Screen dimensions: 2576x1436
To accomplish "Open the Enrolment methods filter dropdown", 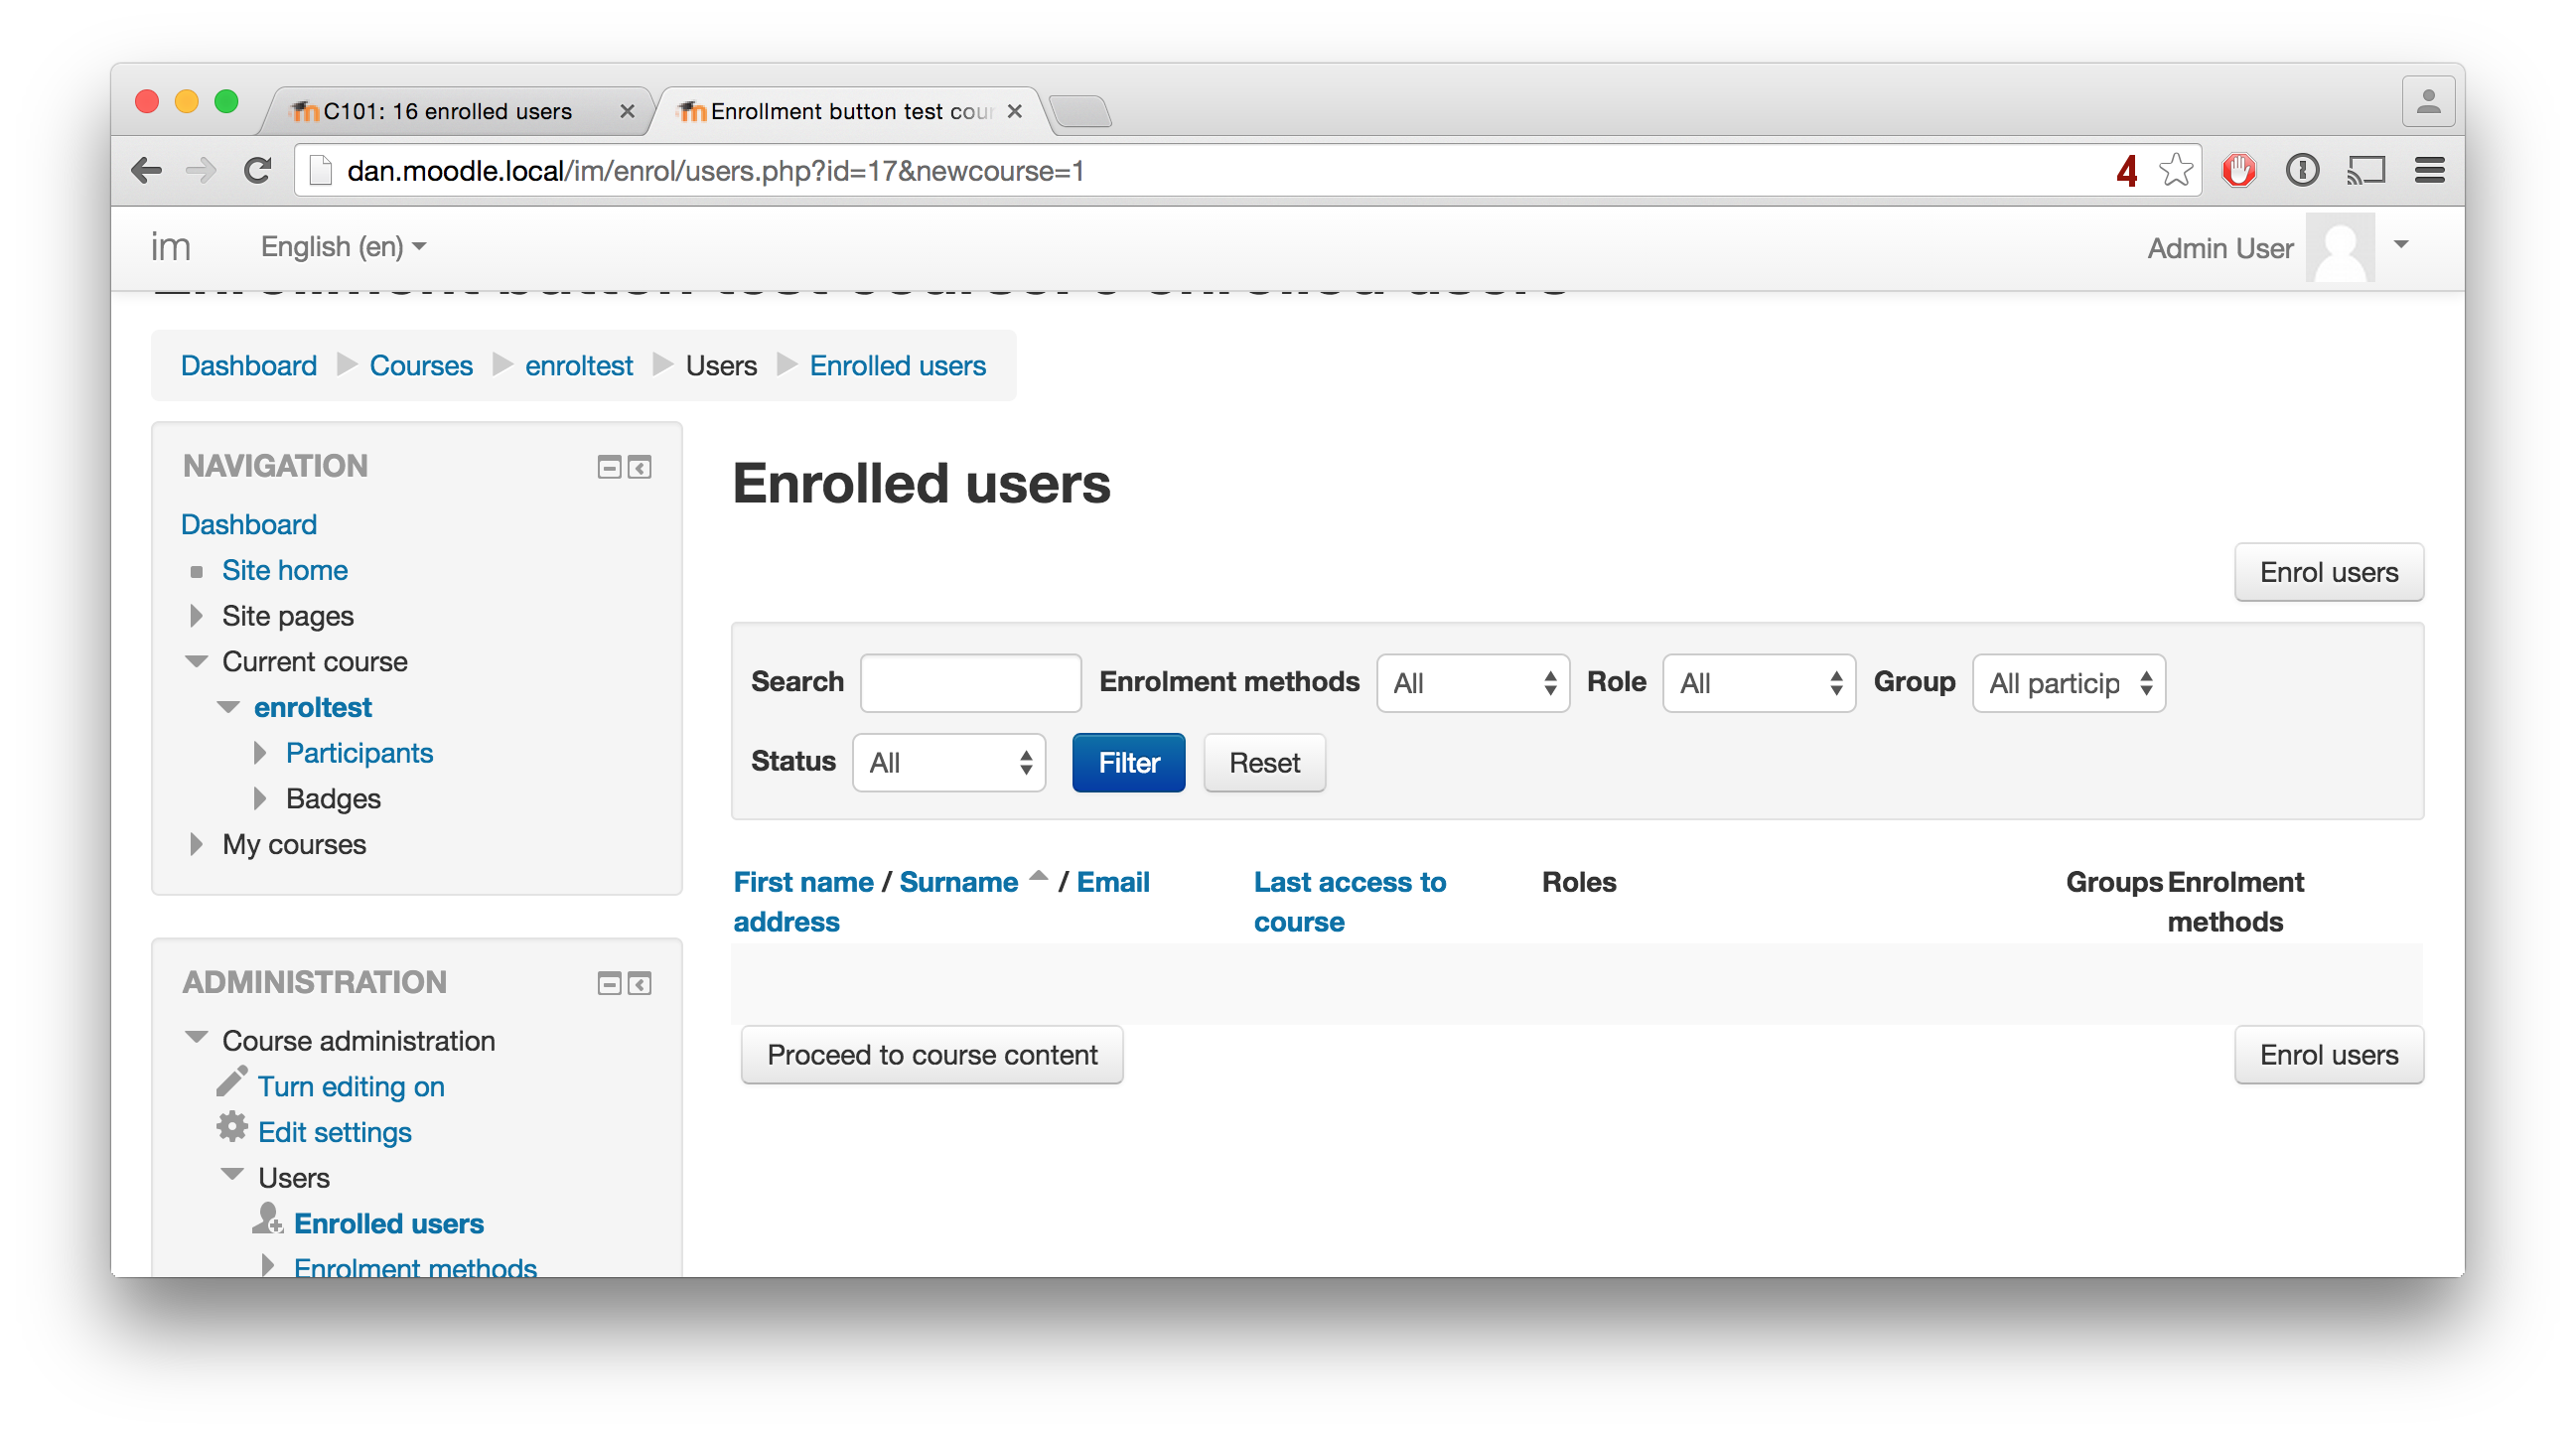I will 1472,683.
